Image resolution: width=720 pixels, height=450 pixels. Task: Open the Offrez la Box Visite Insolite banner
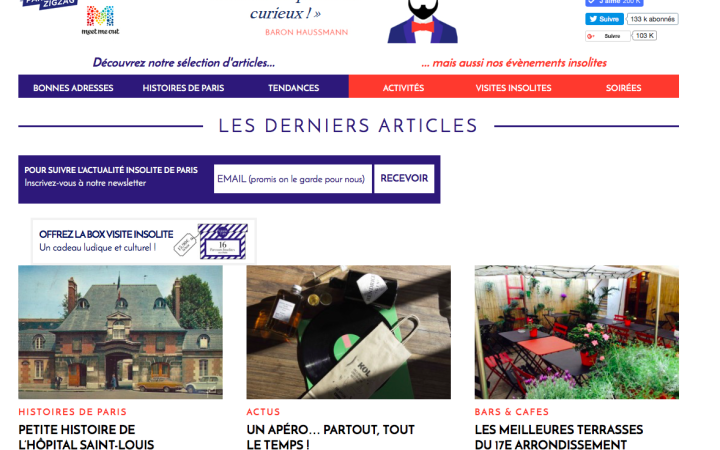coord(144,242)
